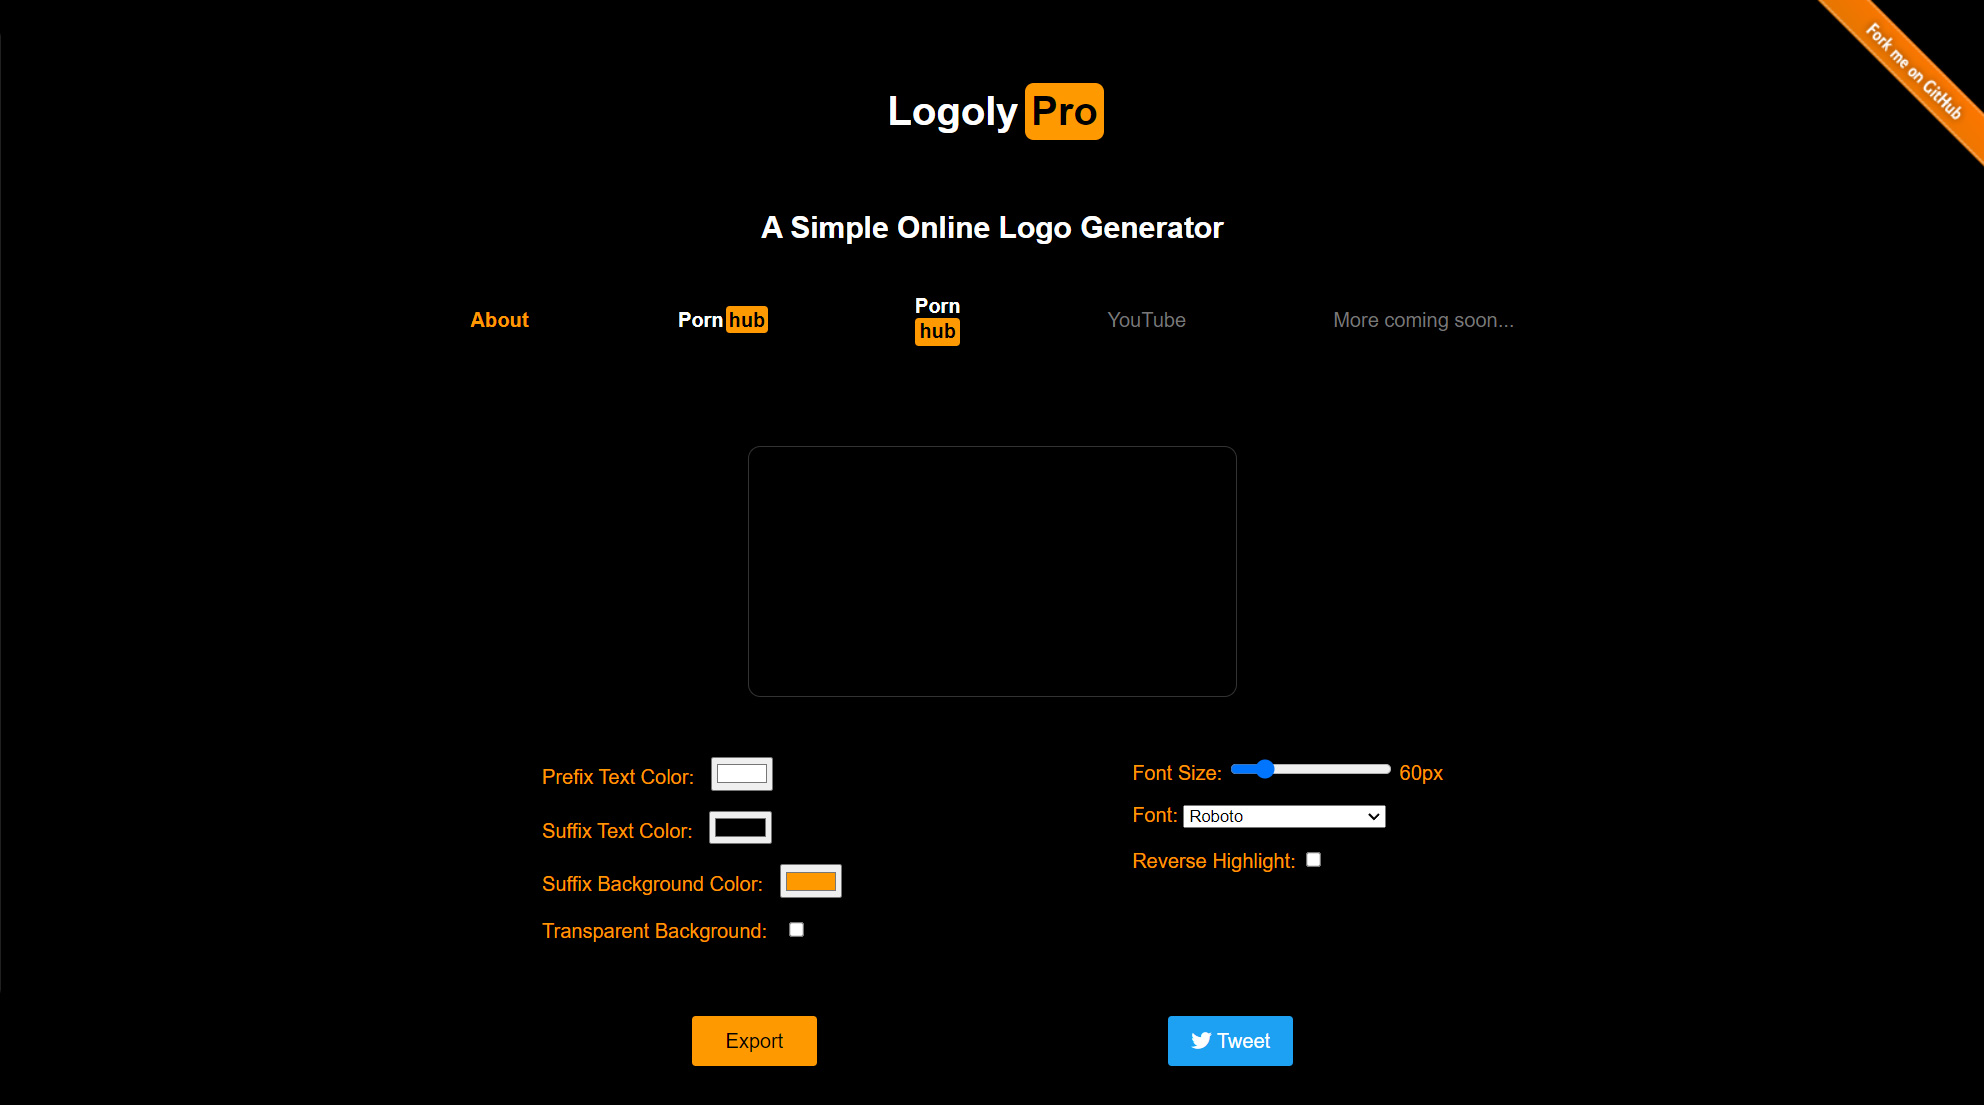
Task: Click the YouTube logo template icon
Action: 1147,320
